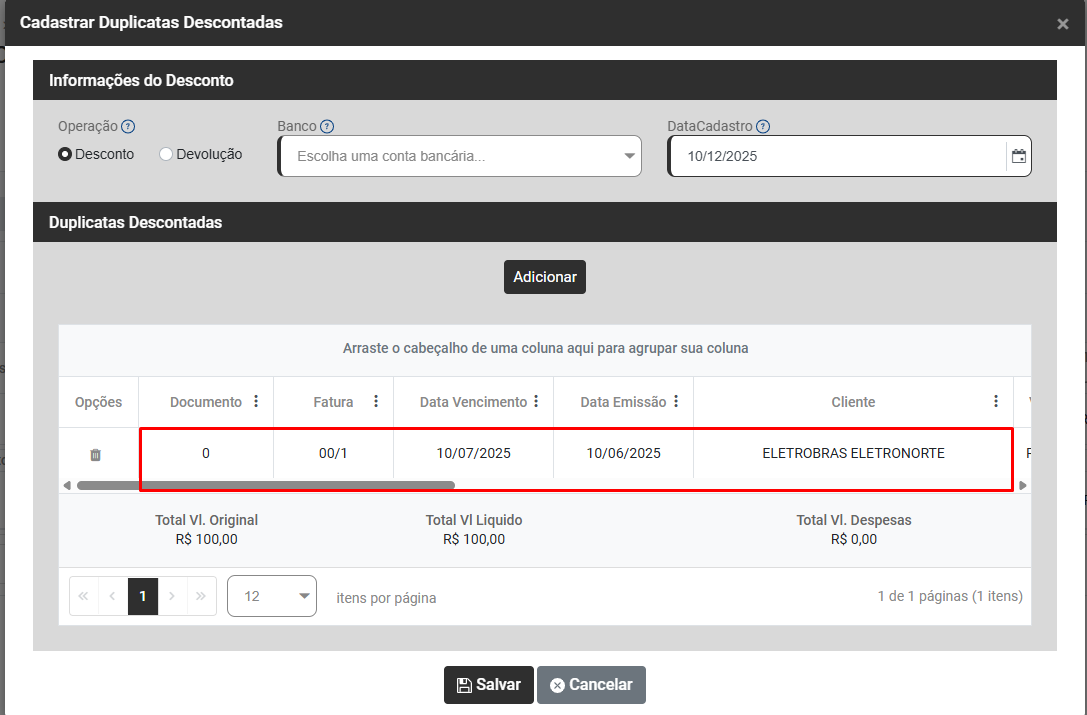The image size is (1087, 715).
Task: Click the Adicionar button
Action: [544, 277]
